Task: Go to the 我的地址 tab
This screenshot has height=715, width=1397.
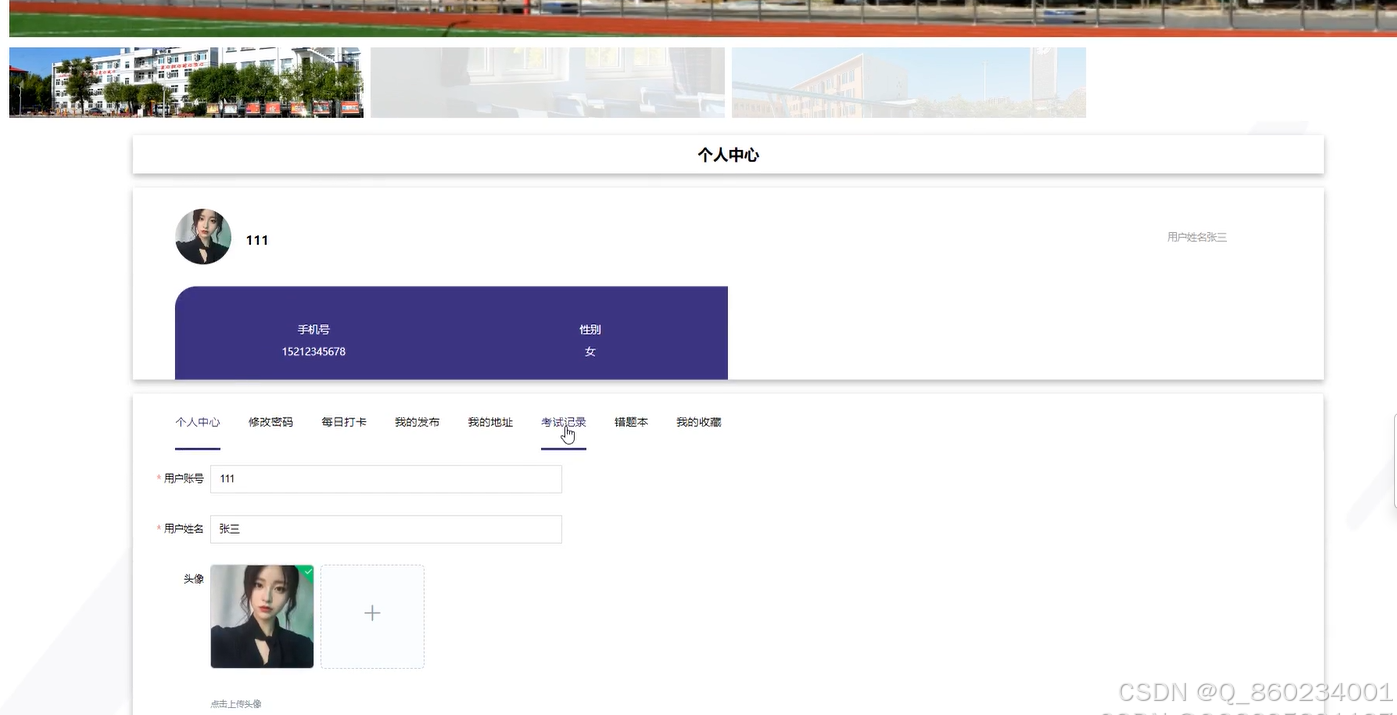Action: (490, 422)
